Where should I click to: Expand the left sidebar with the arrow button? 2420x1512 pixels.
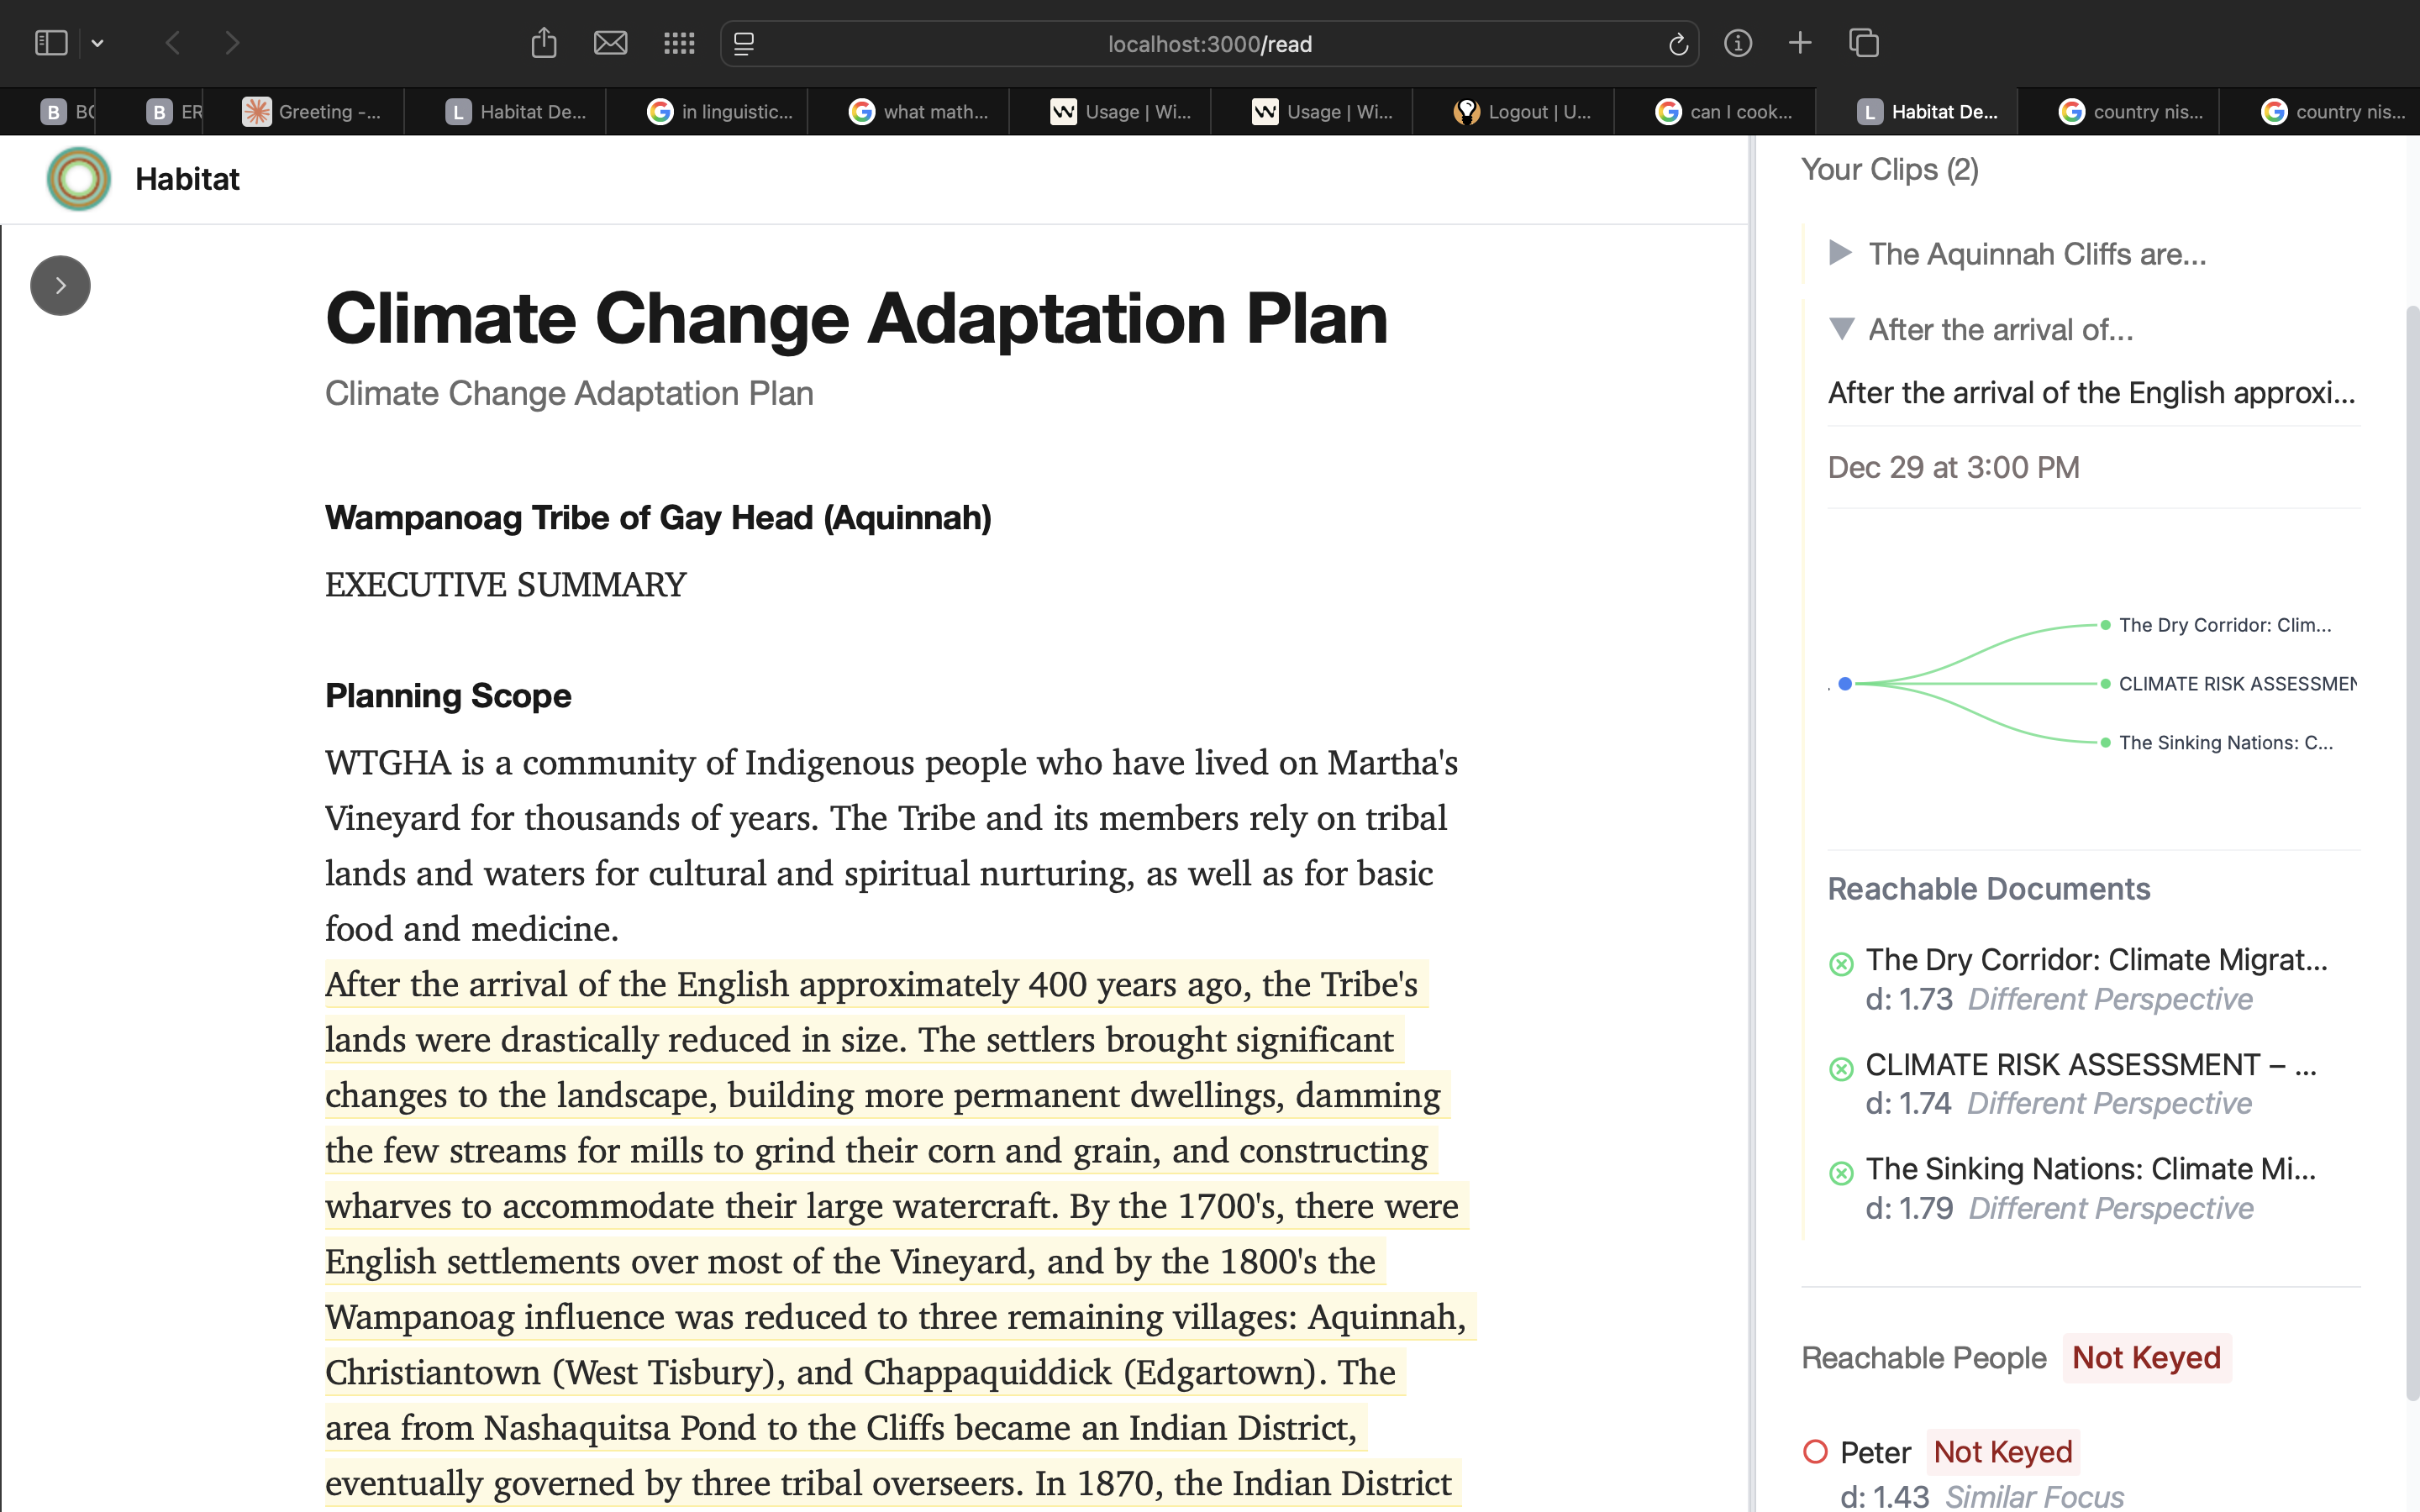(60, 285)
